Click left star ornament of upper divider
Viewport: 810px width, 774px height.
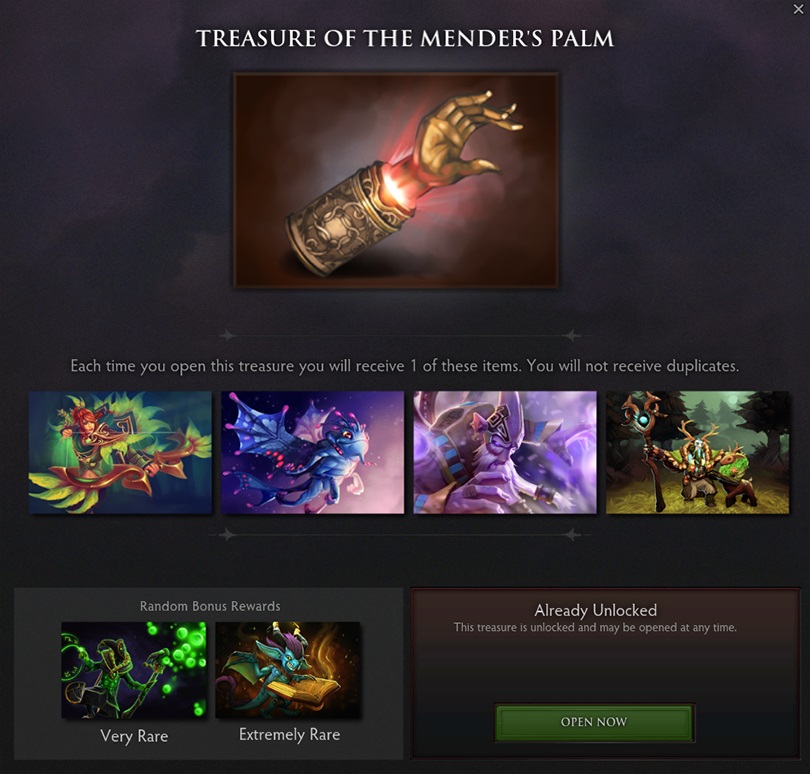(x=227, y=335)
